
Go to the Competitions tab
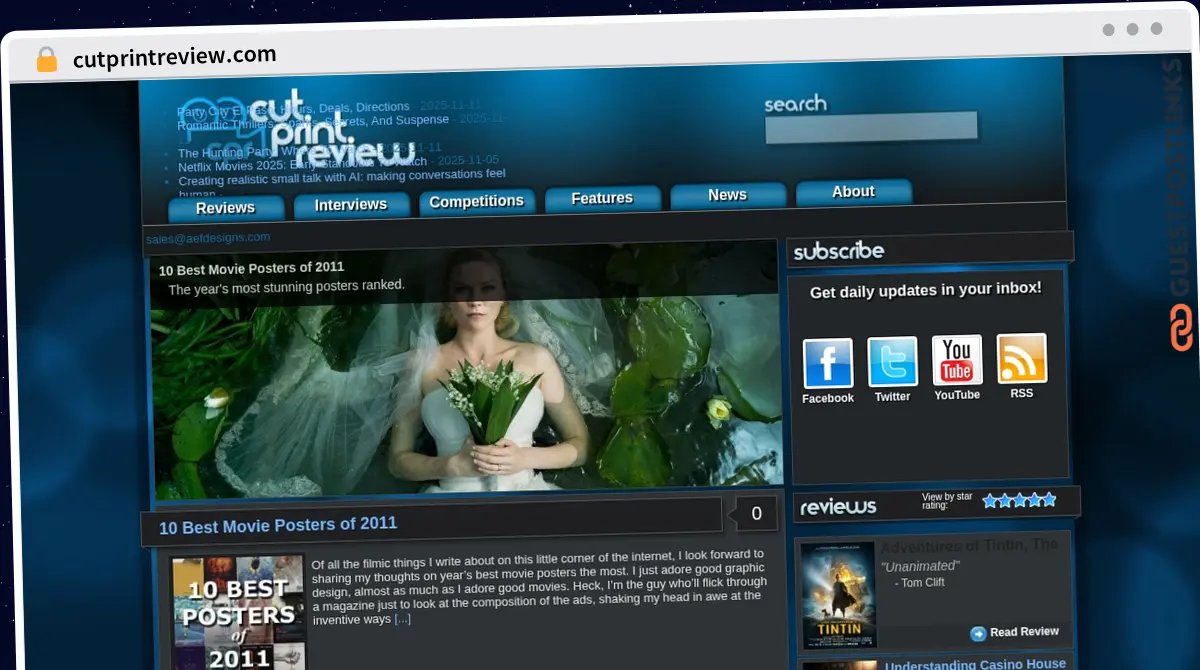pos(477,201)
